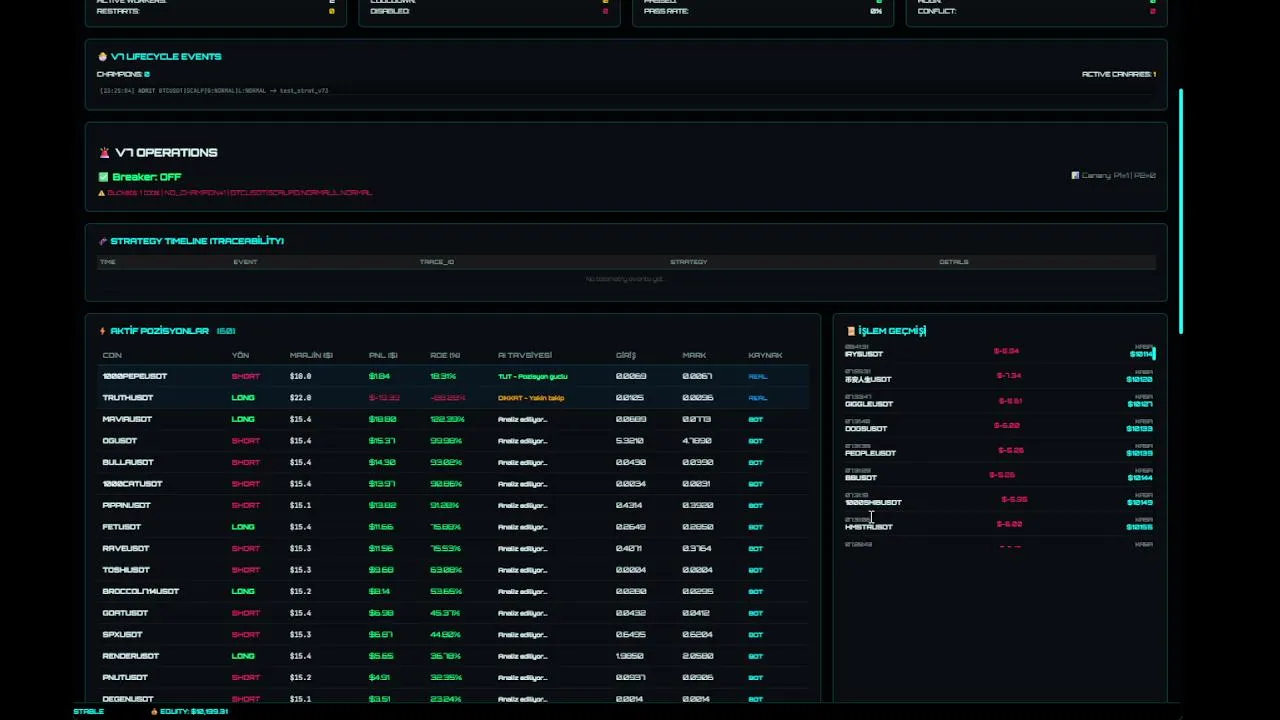Select the FETUSDT coin name
Image resolution: width=1280 pixels, height=720 pixels.
[x=121, y=527]
